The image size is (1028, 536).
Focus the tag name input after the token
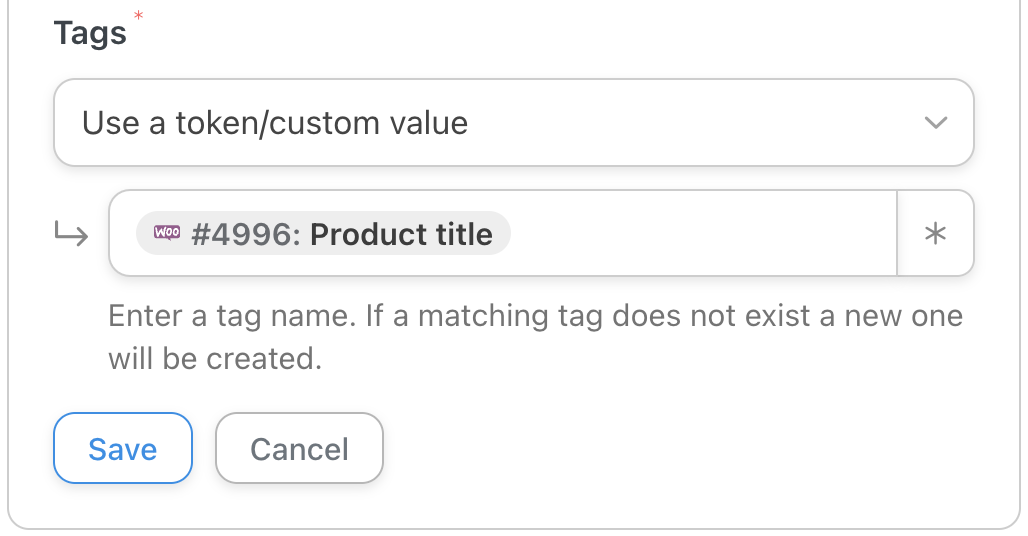pos(700,234)
